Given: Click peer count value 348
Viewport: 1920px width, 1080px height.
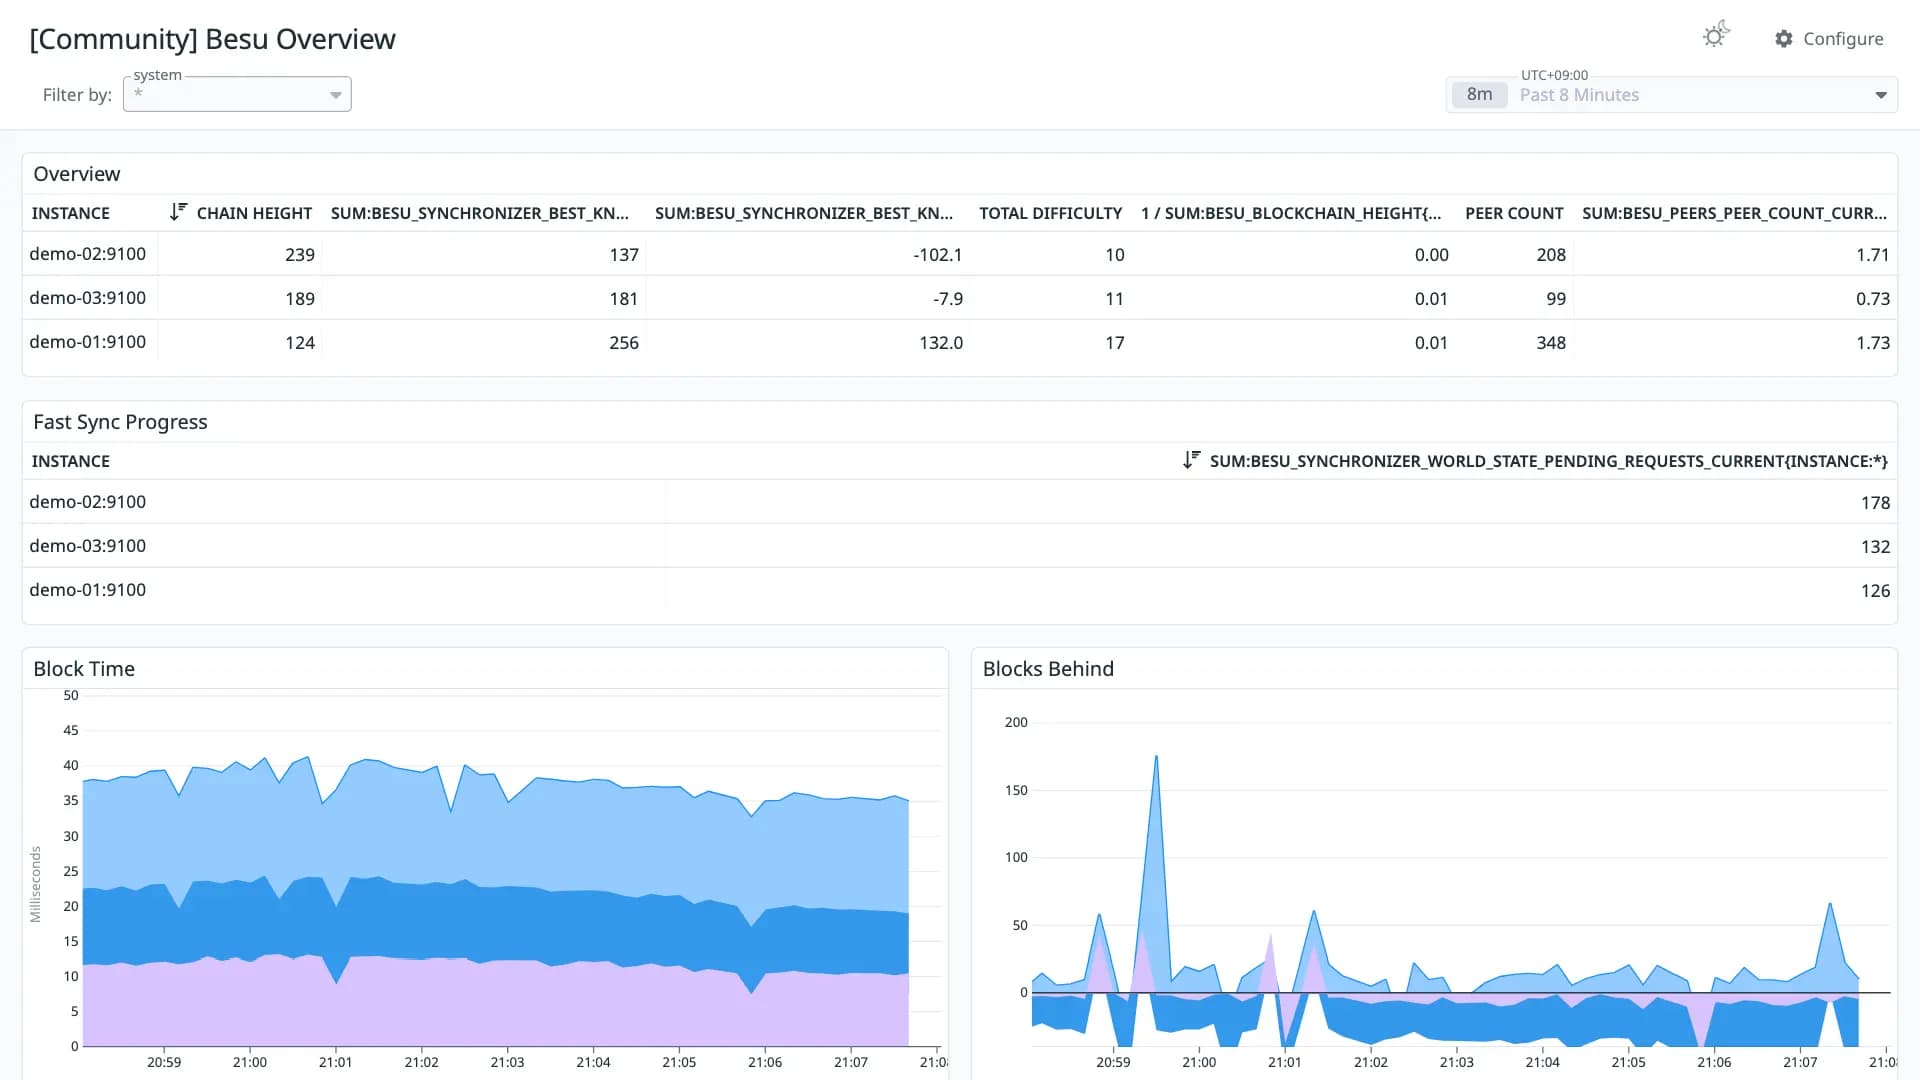Looking at the screenshot, I should (x=1551, y=343).
